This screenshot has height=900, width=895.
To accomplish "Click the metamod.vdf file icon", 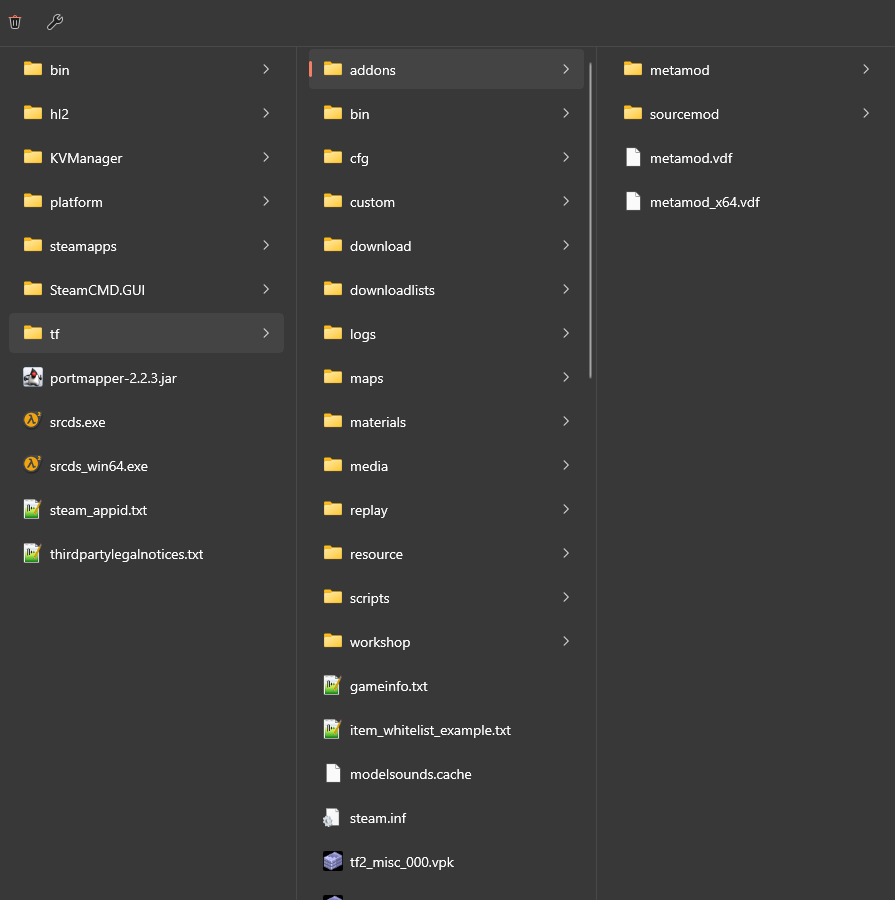I will point(633,157).
